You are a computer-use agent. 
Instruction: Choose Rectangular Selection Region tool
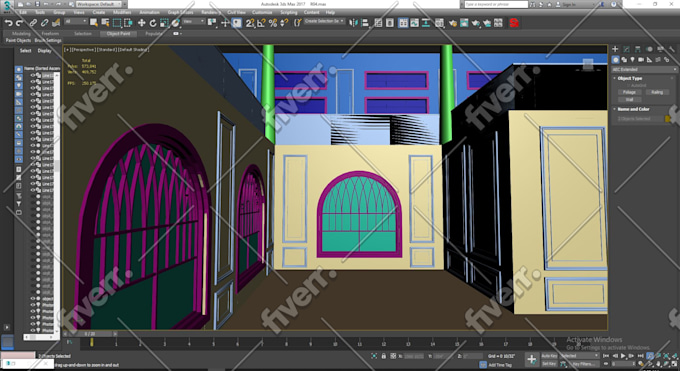[117, 23]
